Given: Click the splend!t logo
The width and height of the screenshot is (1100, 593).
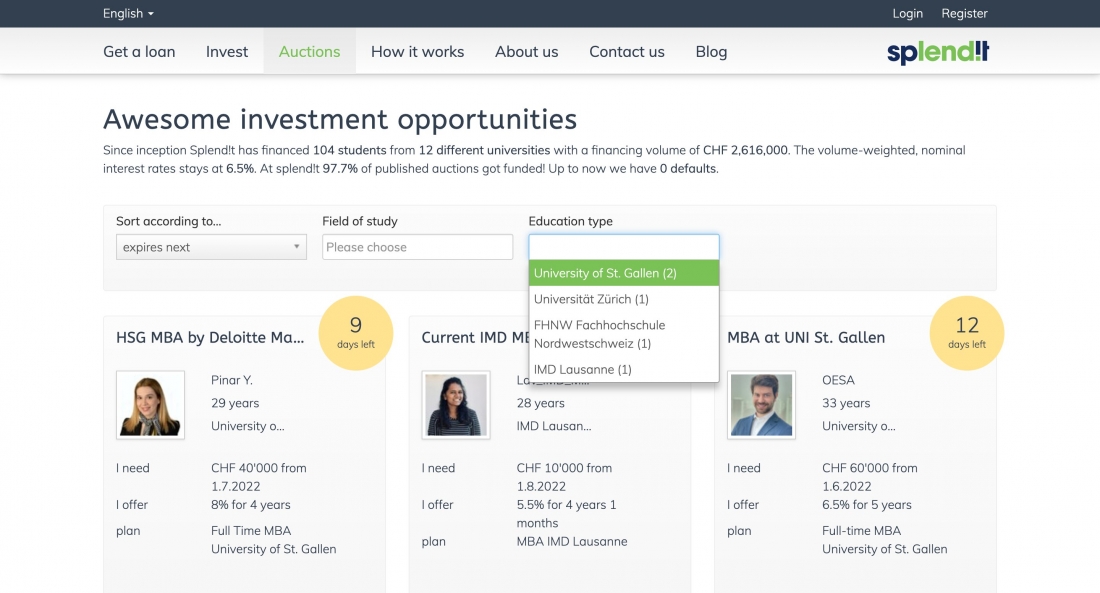Looking at the screenshot, I should tap(938, 52).
